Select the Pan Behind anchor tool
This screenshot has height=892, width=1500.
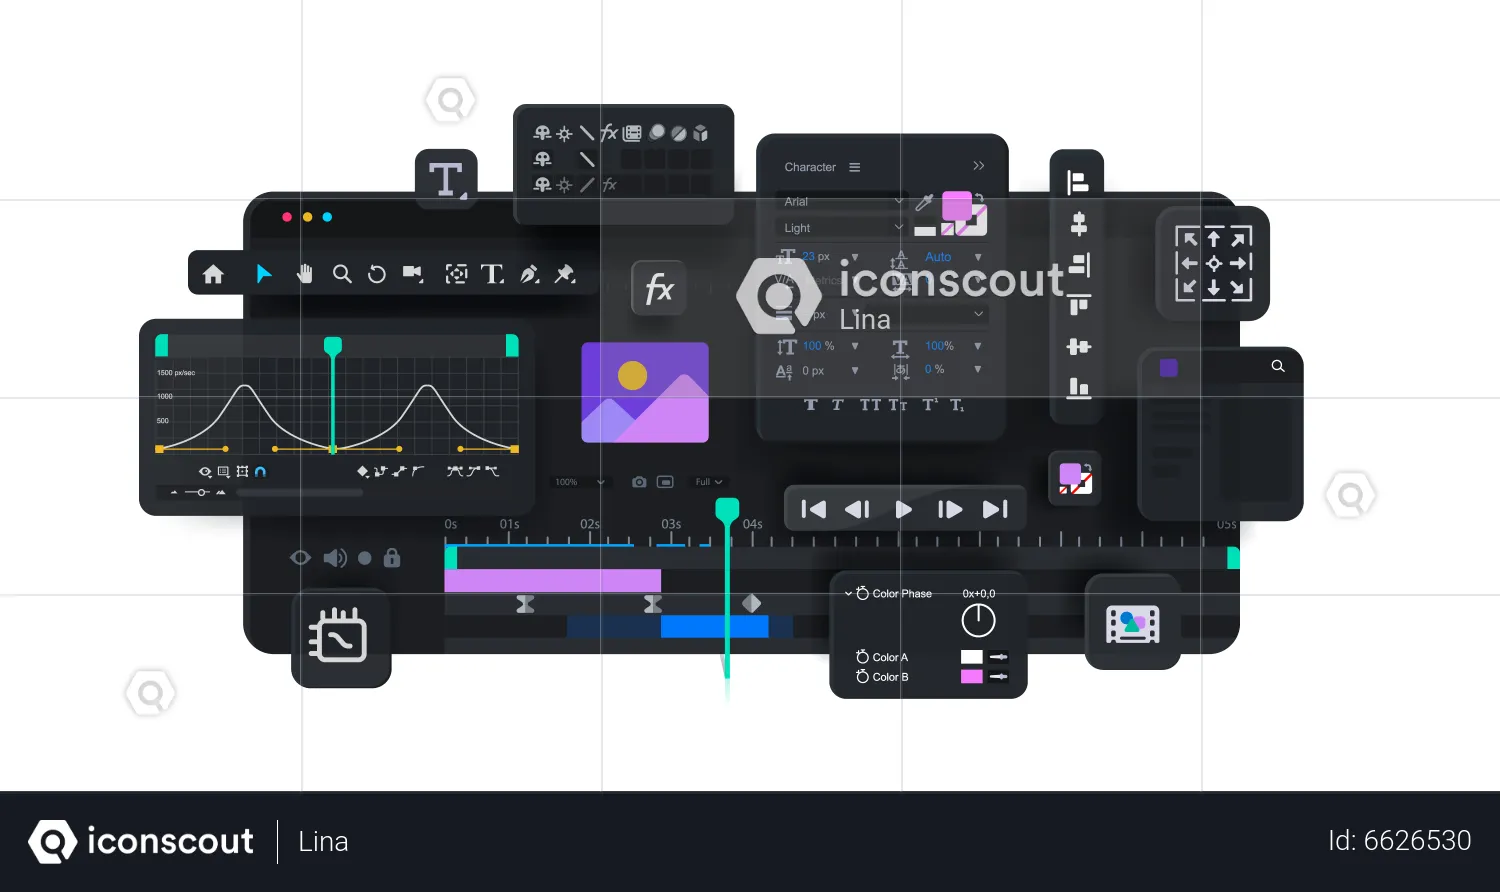pos(456,274)
